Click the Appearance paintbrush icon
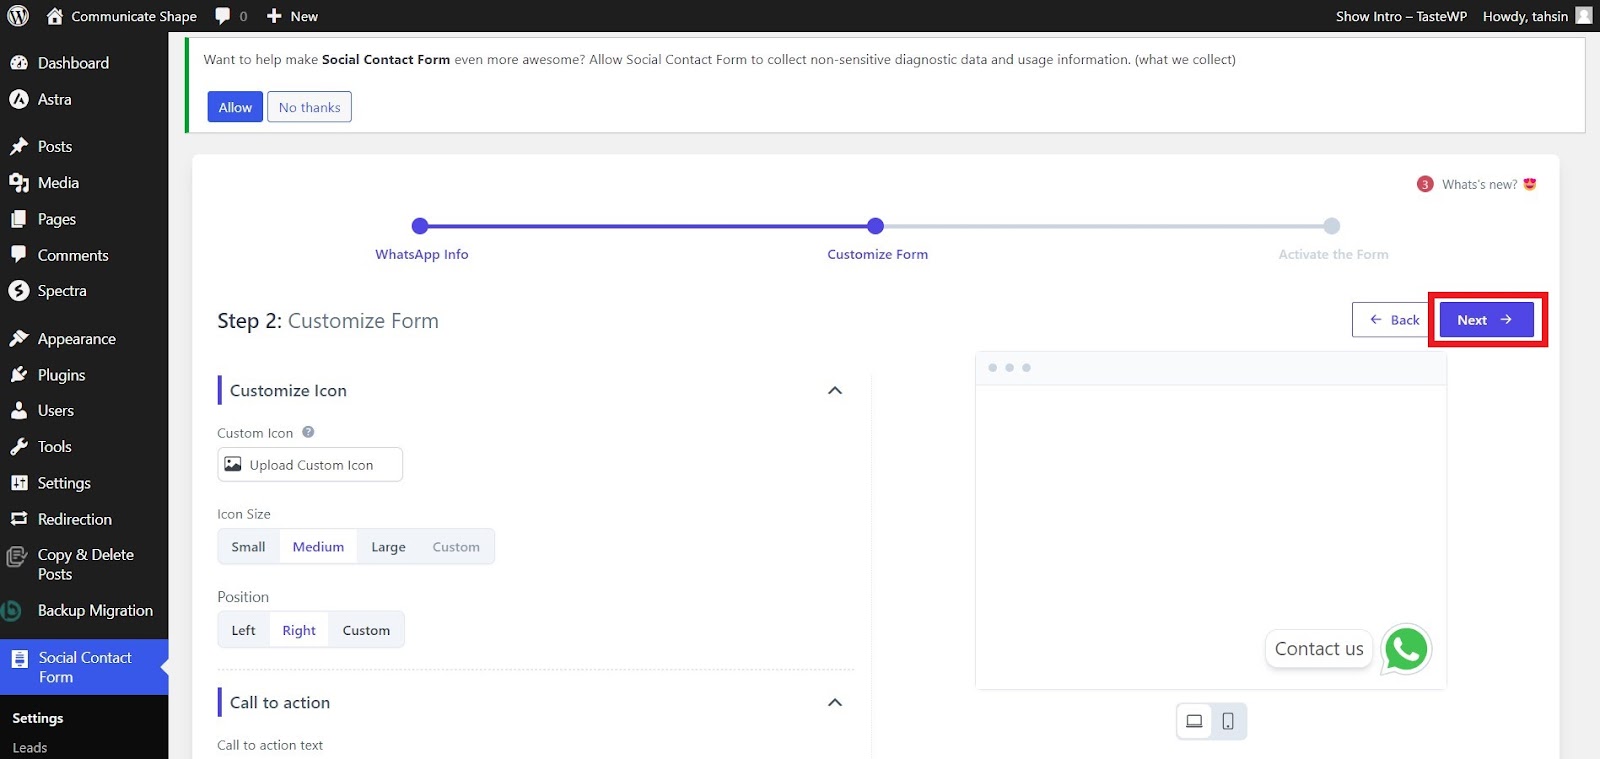This screenshot has width=1600, height=759. click(x=19, y=339)
